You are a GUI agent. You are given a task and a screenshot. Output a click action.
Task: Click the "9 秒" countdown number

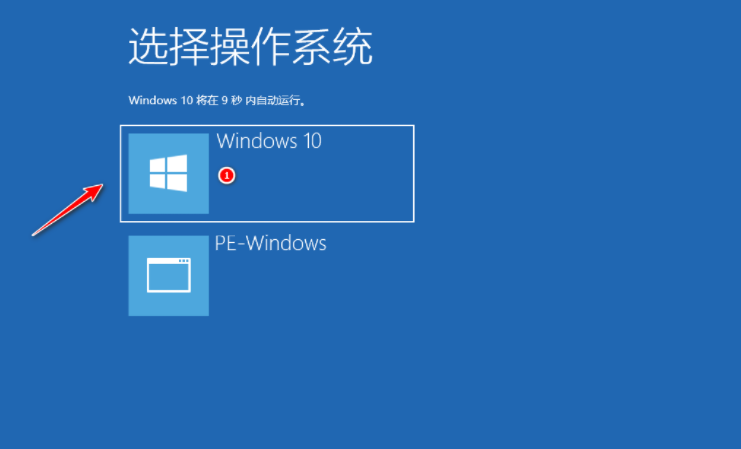(x=232, y=100)
